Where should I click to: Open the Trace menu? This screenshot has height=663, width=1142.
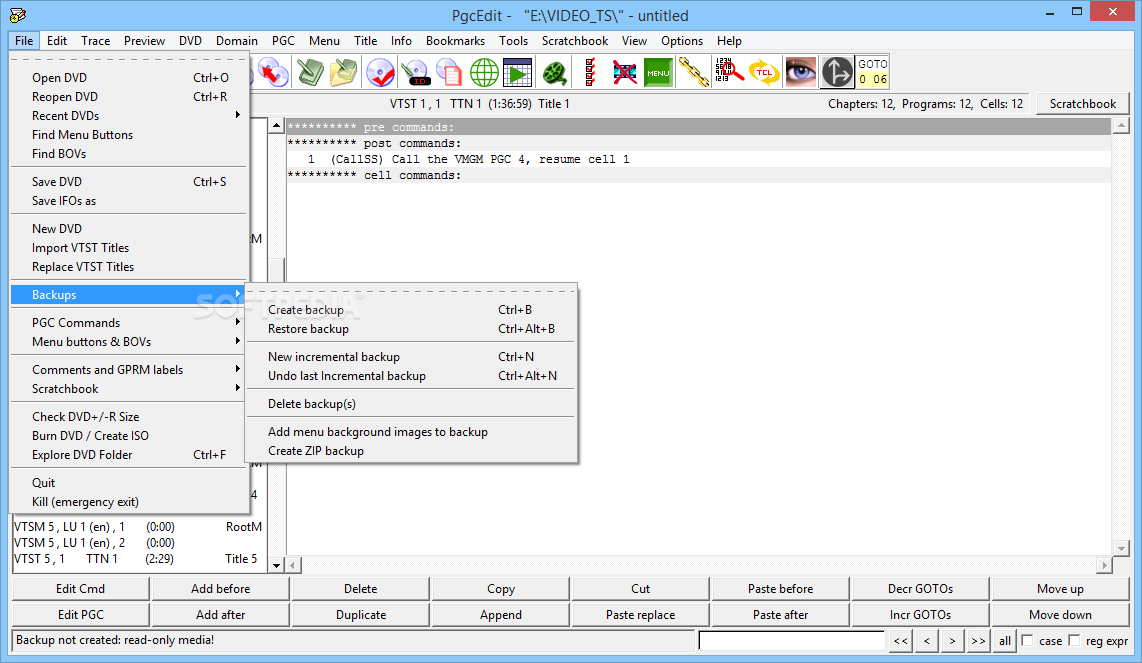95,41
